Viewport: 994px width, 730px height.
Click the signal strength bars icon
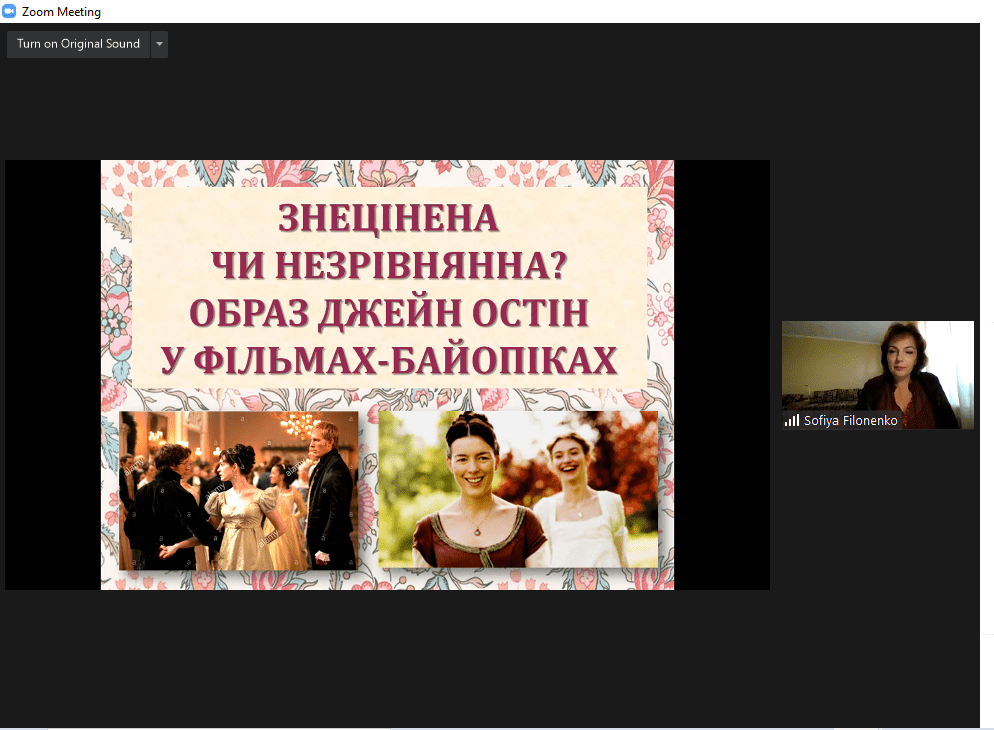[792, 421]
